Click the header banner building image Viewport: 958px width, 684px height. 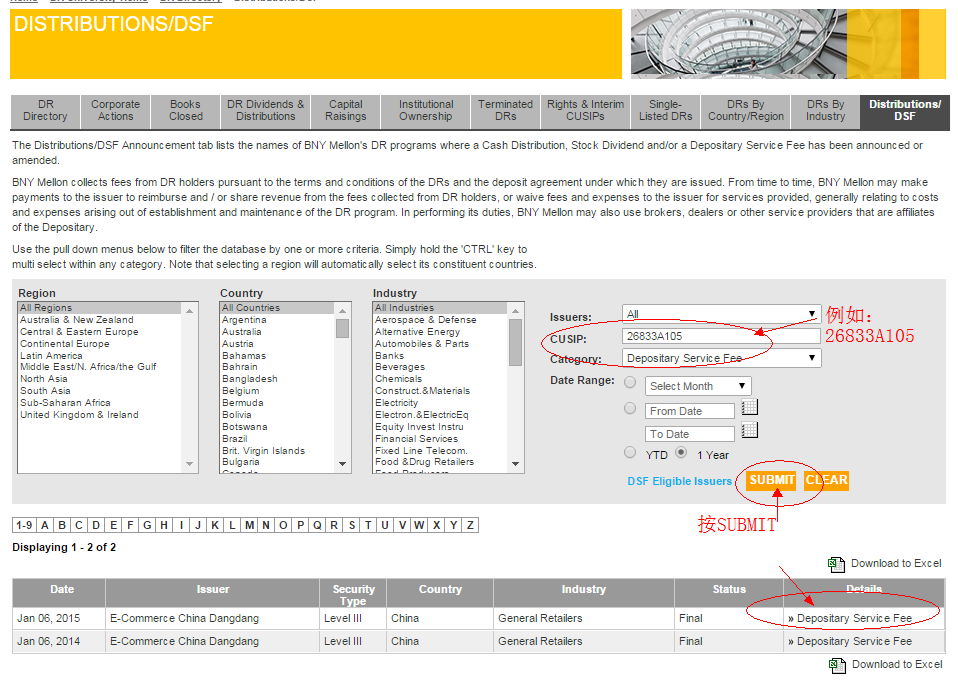click(x=788, y=44)
